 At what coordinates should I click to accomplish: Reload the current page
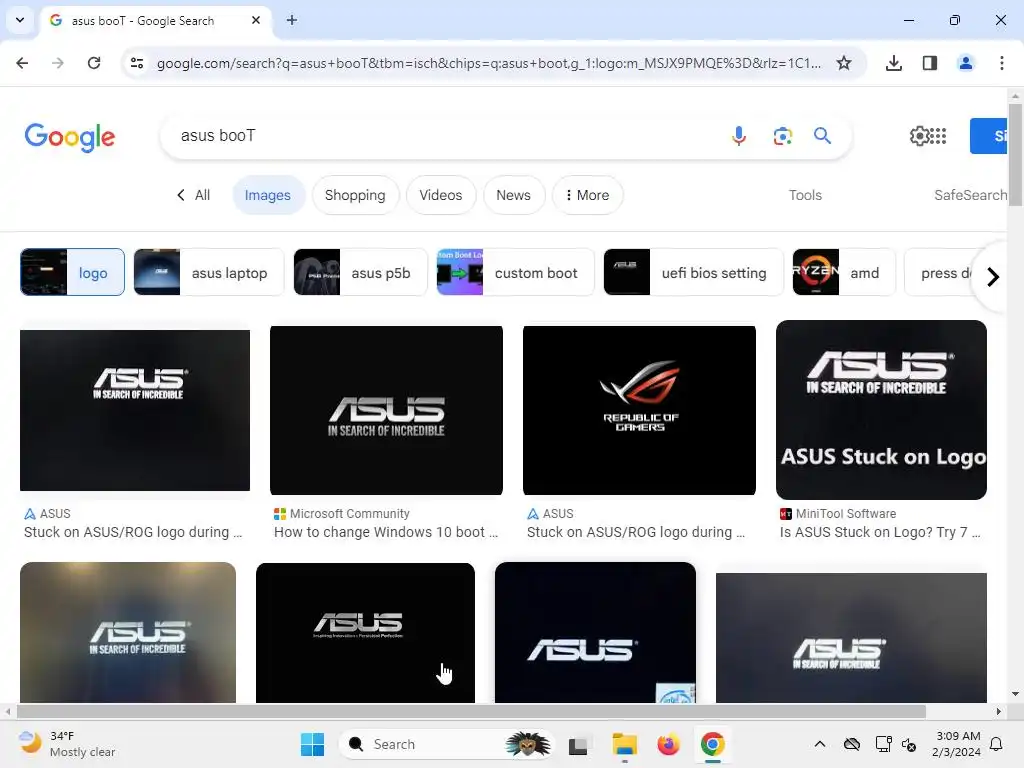click(x=94, y=63)
